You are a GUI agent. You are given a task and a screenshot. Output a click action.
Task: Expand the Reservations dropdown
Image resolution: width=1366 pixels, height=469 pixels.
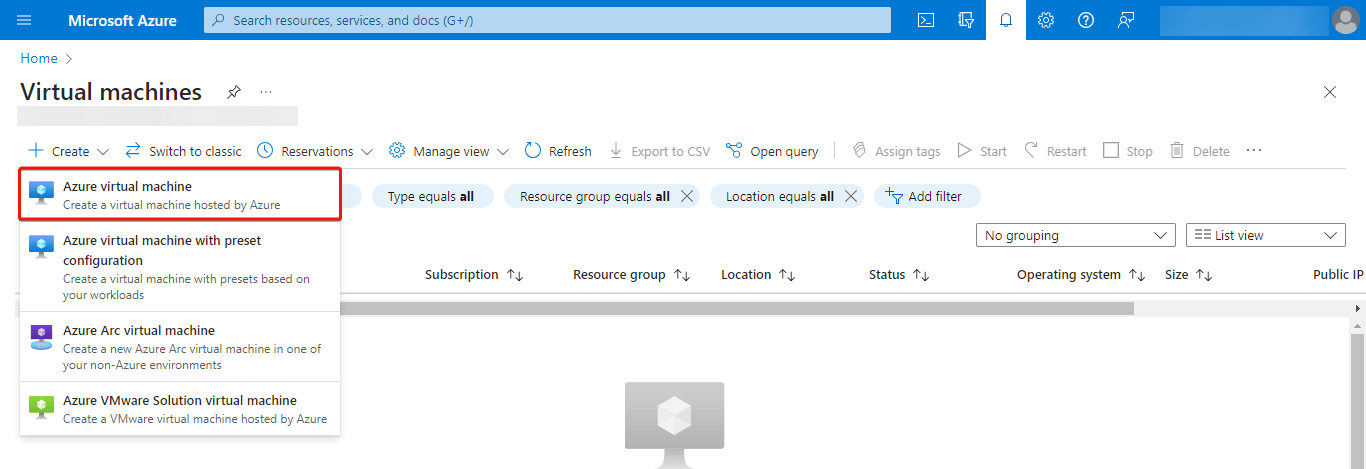(x=315, y=151)
